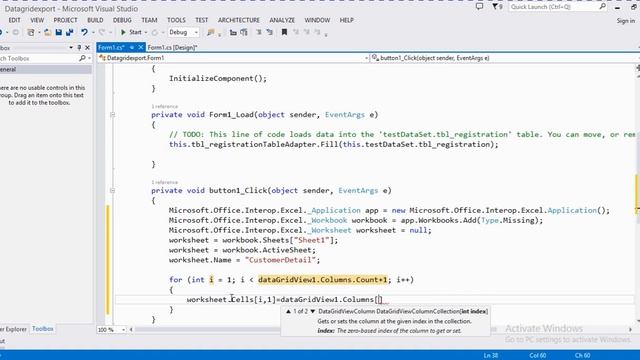Image resolution: width=640 pixels, height=360 pixels.
Task: Open the notifications flag icon
Action: (497, 7)
